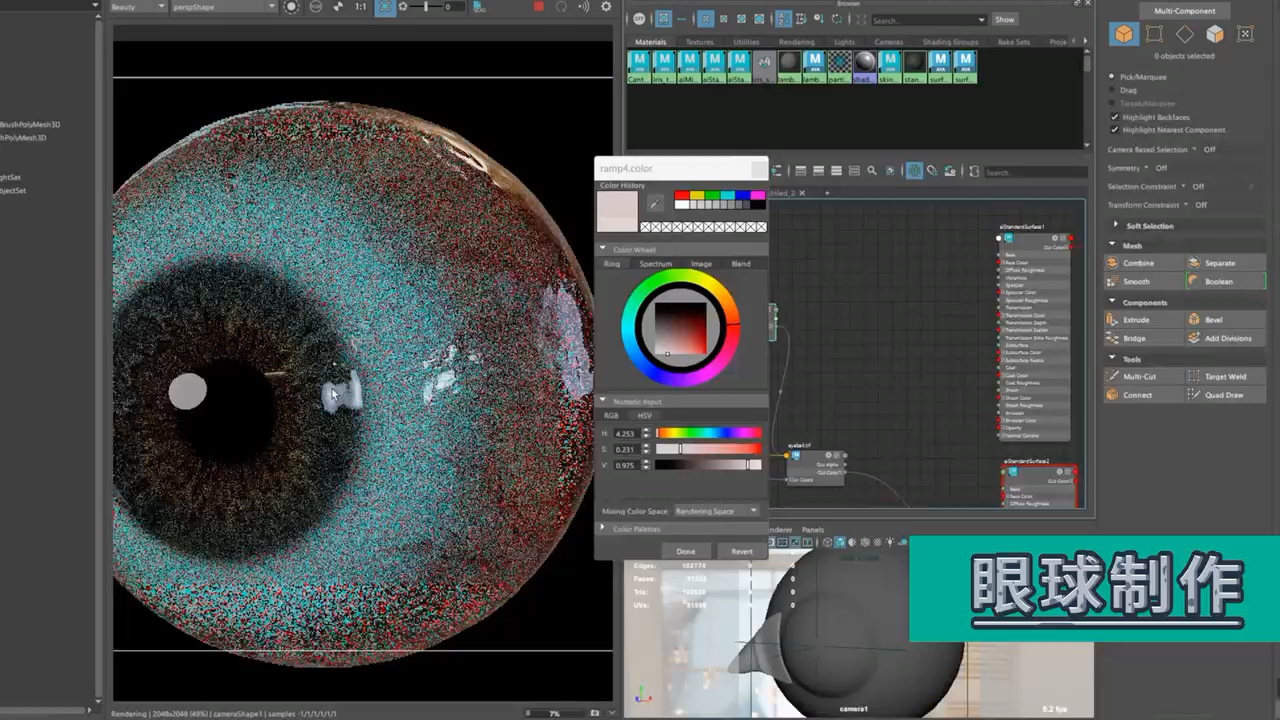Screen dimensions: 1280x720
Task: Click the Revert button
Action: click(x=742, y=551)
